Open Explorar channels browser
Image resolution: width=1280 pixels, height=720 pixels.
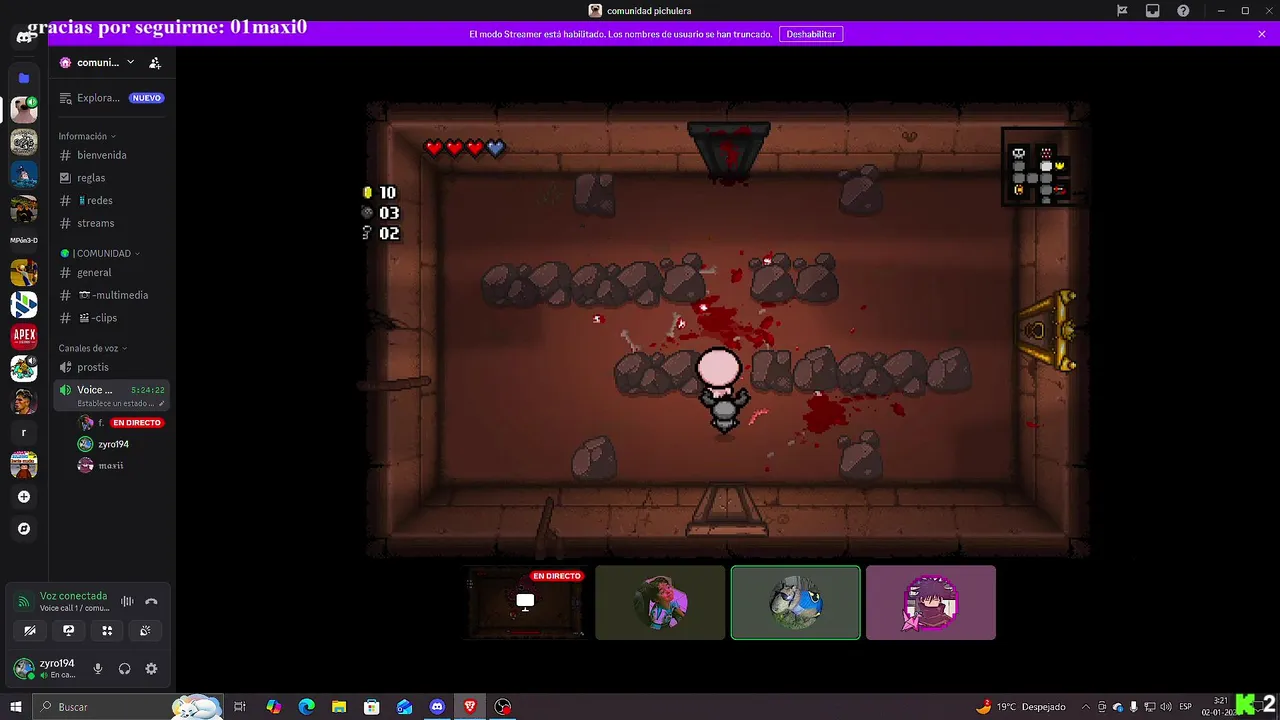coord(110,98)
